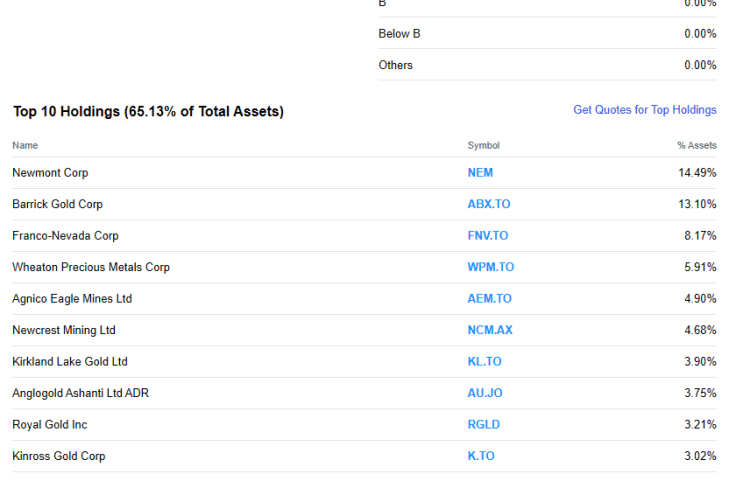This screenshot has width=736, height=488.
Task: Click the AEM.TO ticker symbol
Action: coord(489,299)
